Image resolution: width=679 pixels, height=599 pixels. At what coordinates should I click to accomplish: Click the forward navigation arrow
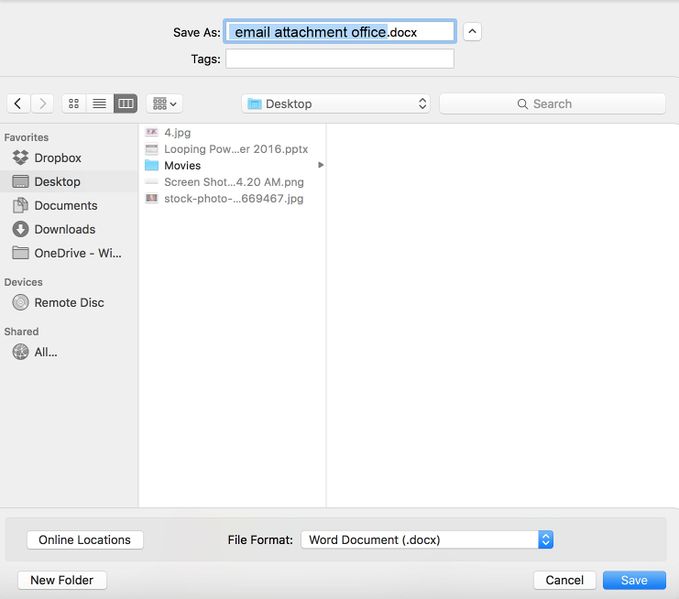click(x=42, y=104)
